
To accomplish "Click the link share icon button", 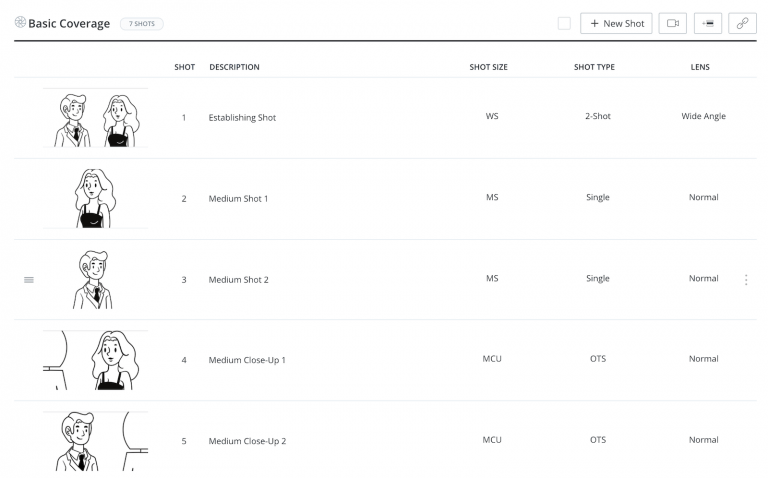I will 742,23.
